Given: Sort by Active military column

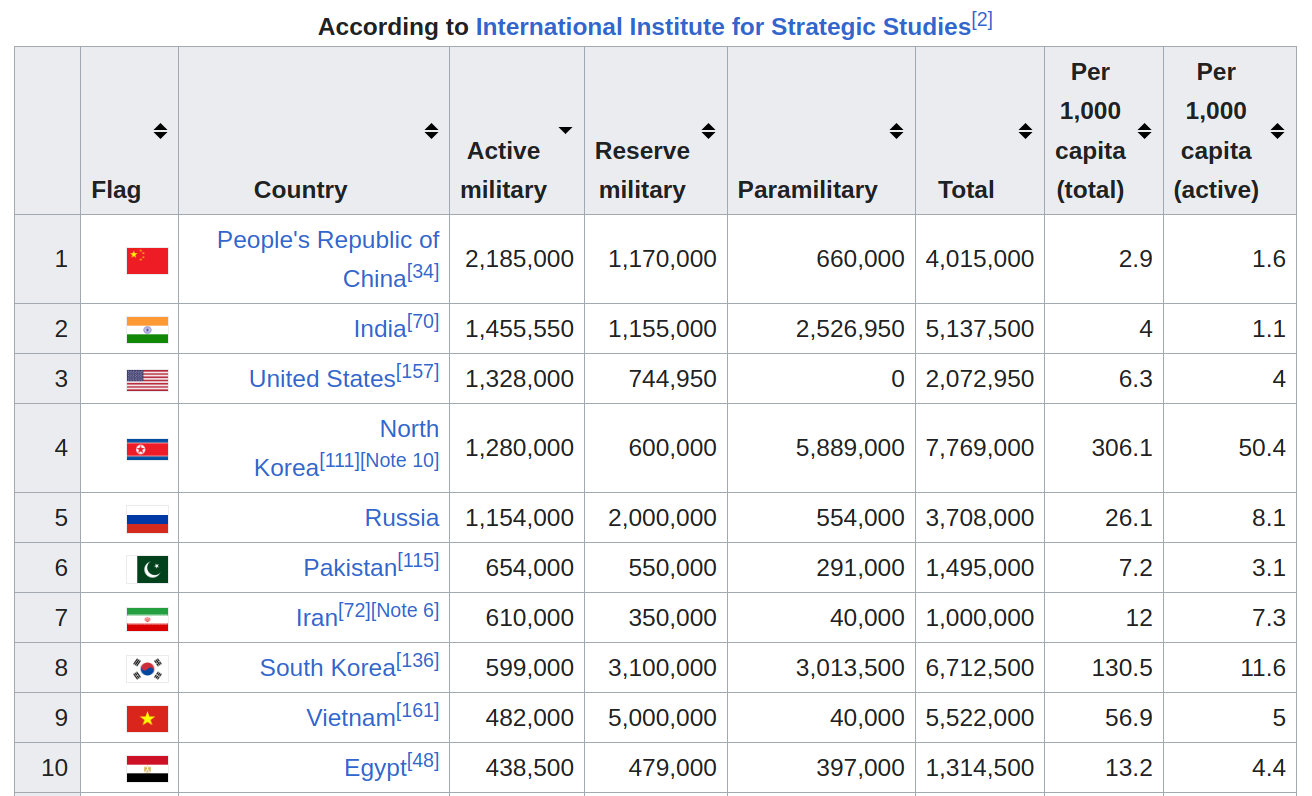Looking at the screenshot, I should [566, 131].
